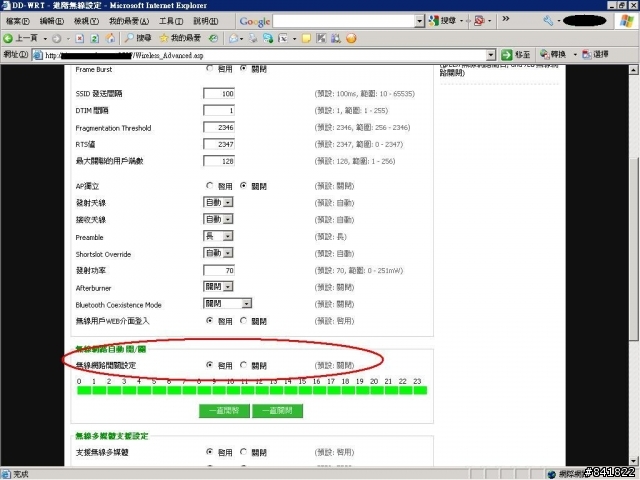Enable wireless user WEB GUI access radio
Image resolution: width=640 pixels, height=480 pixels.
[210, 321]
